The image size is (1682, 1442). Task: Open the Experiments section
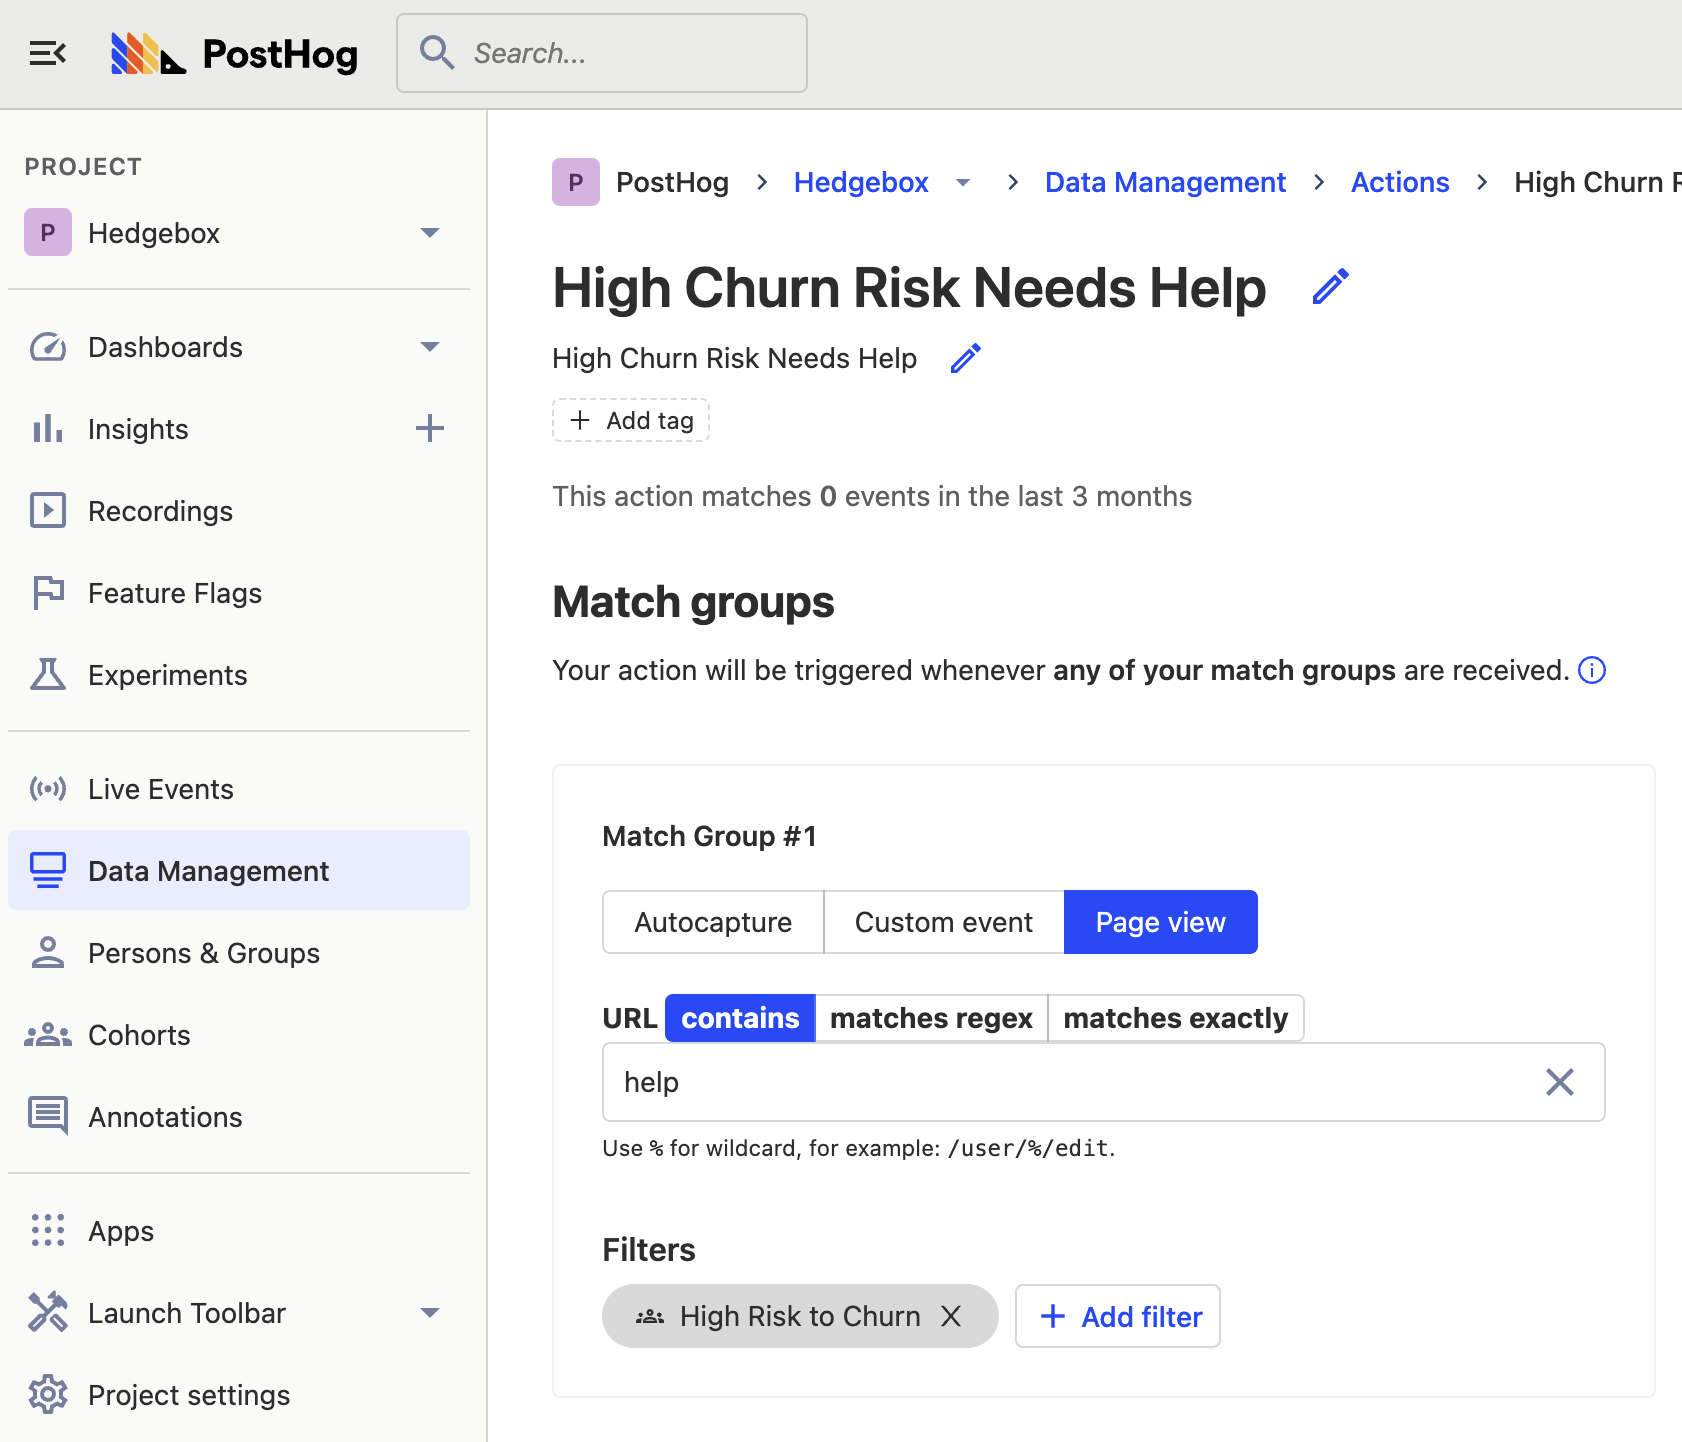[167, 674]
